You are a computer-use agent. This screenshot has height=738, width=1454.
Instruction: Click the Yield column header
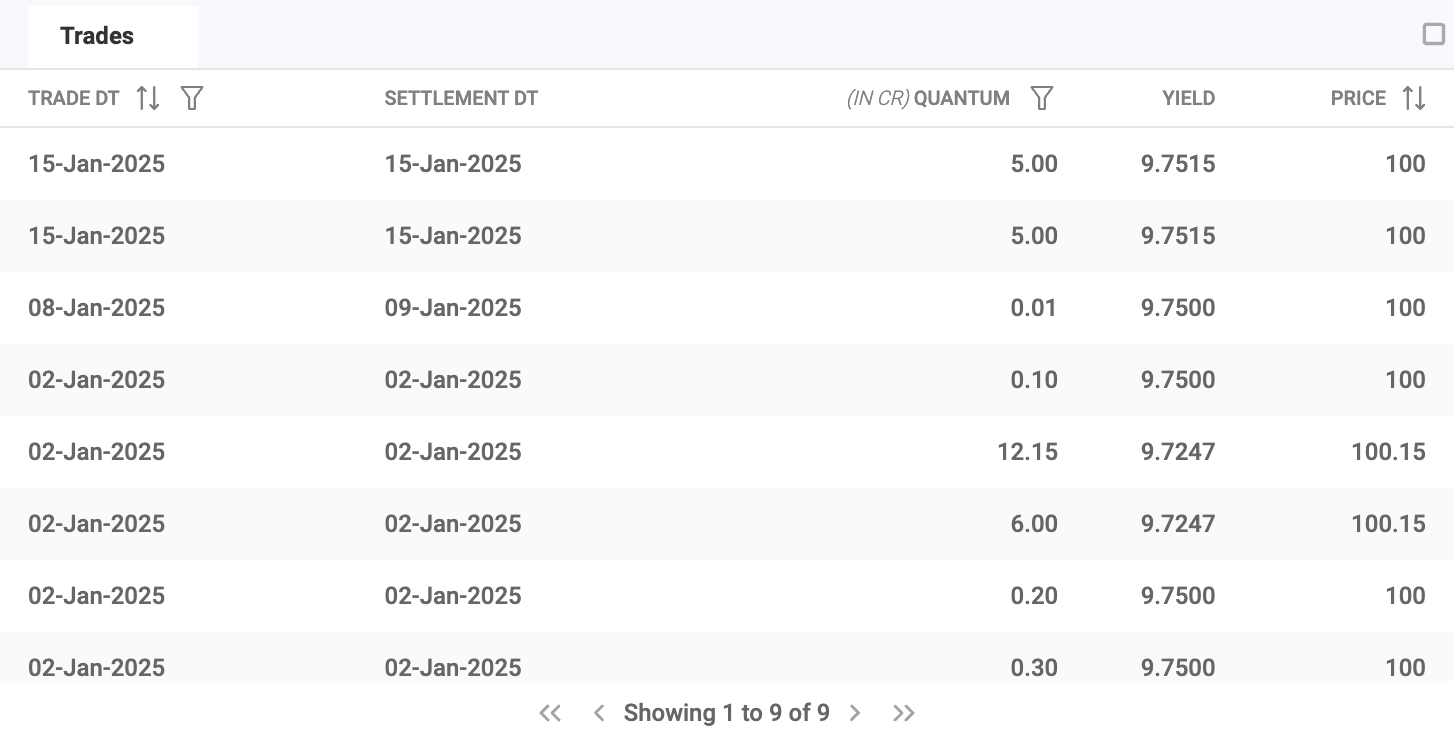pos(1189,98)
